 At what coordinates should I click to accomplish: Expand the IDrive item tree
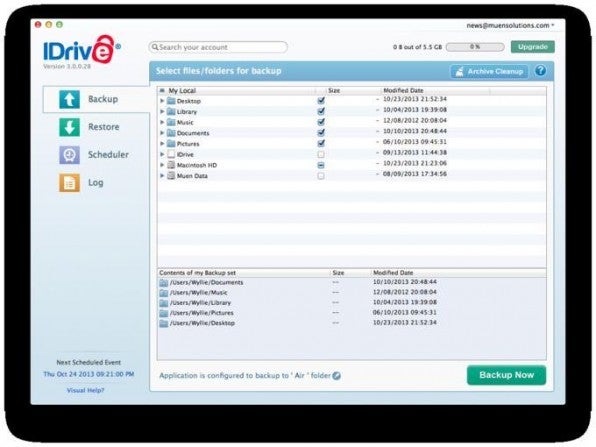coord(162,154)
